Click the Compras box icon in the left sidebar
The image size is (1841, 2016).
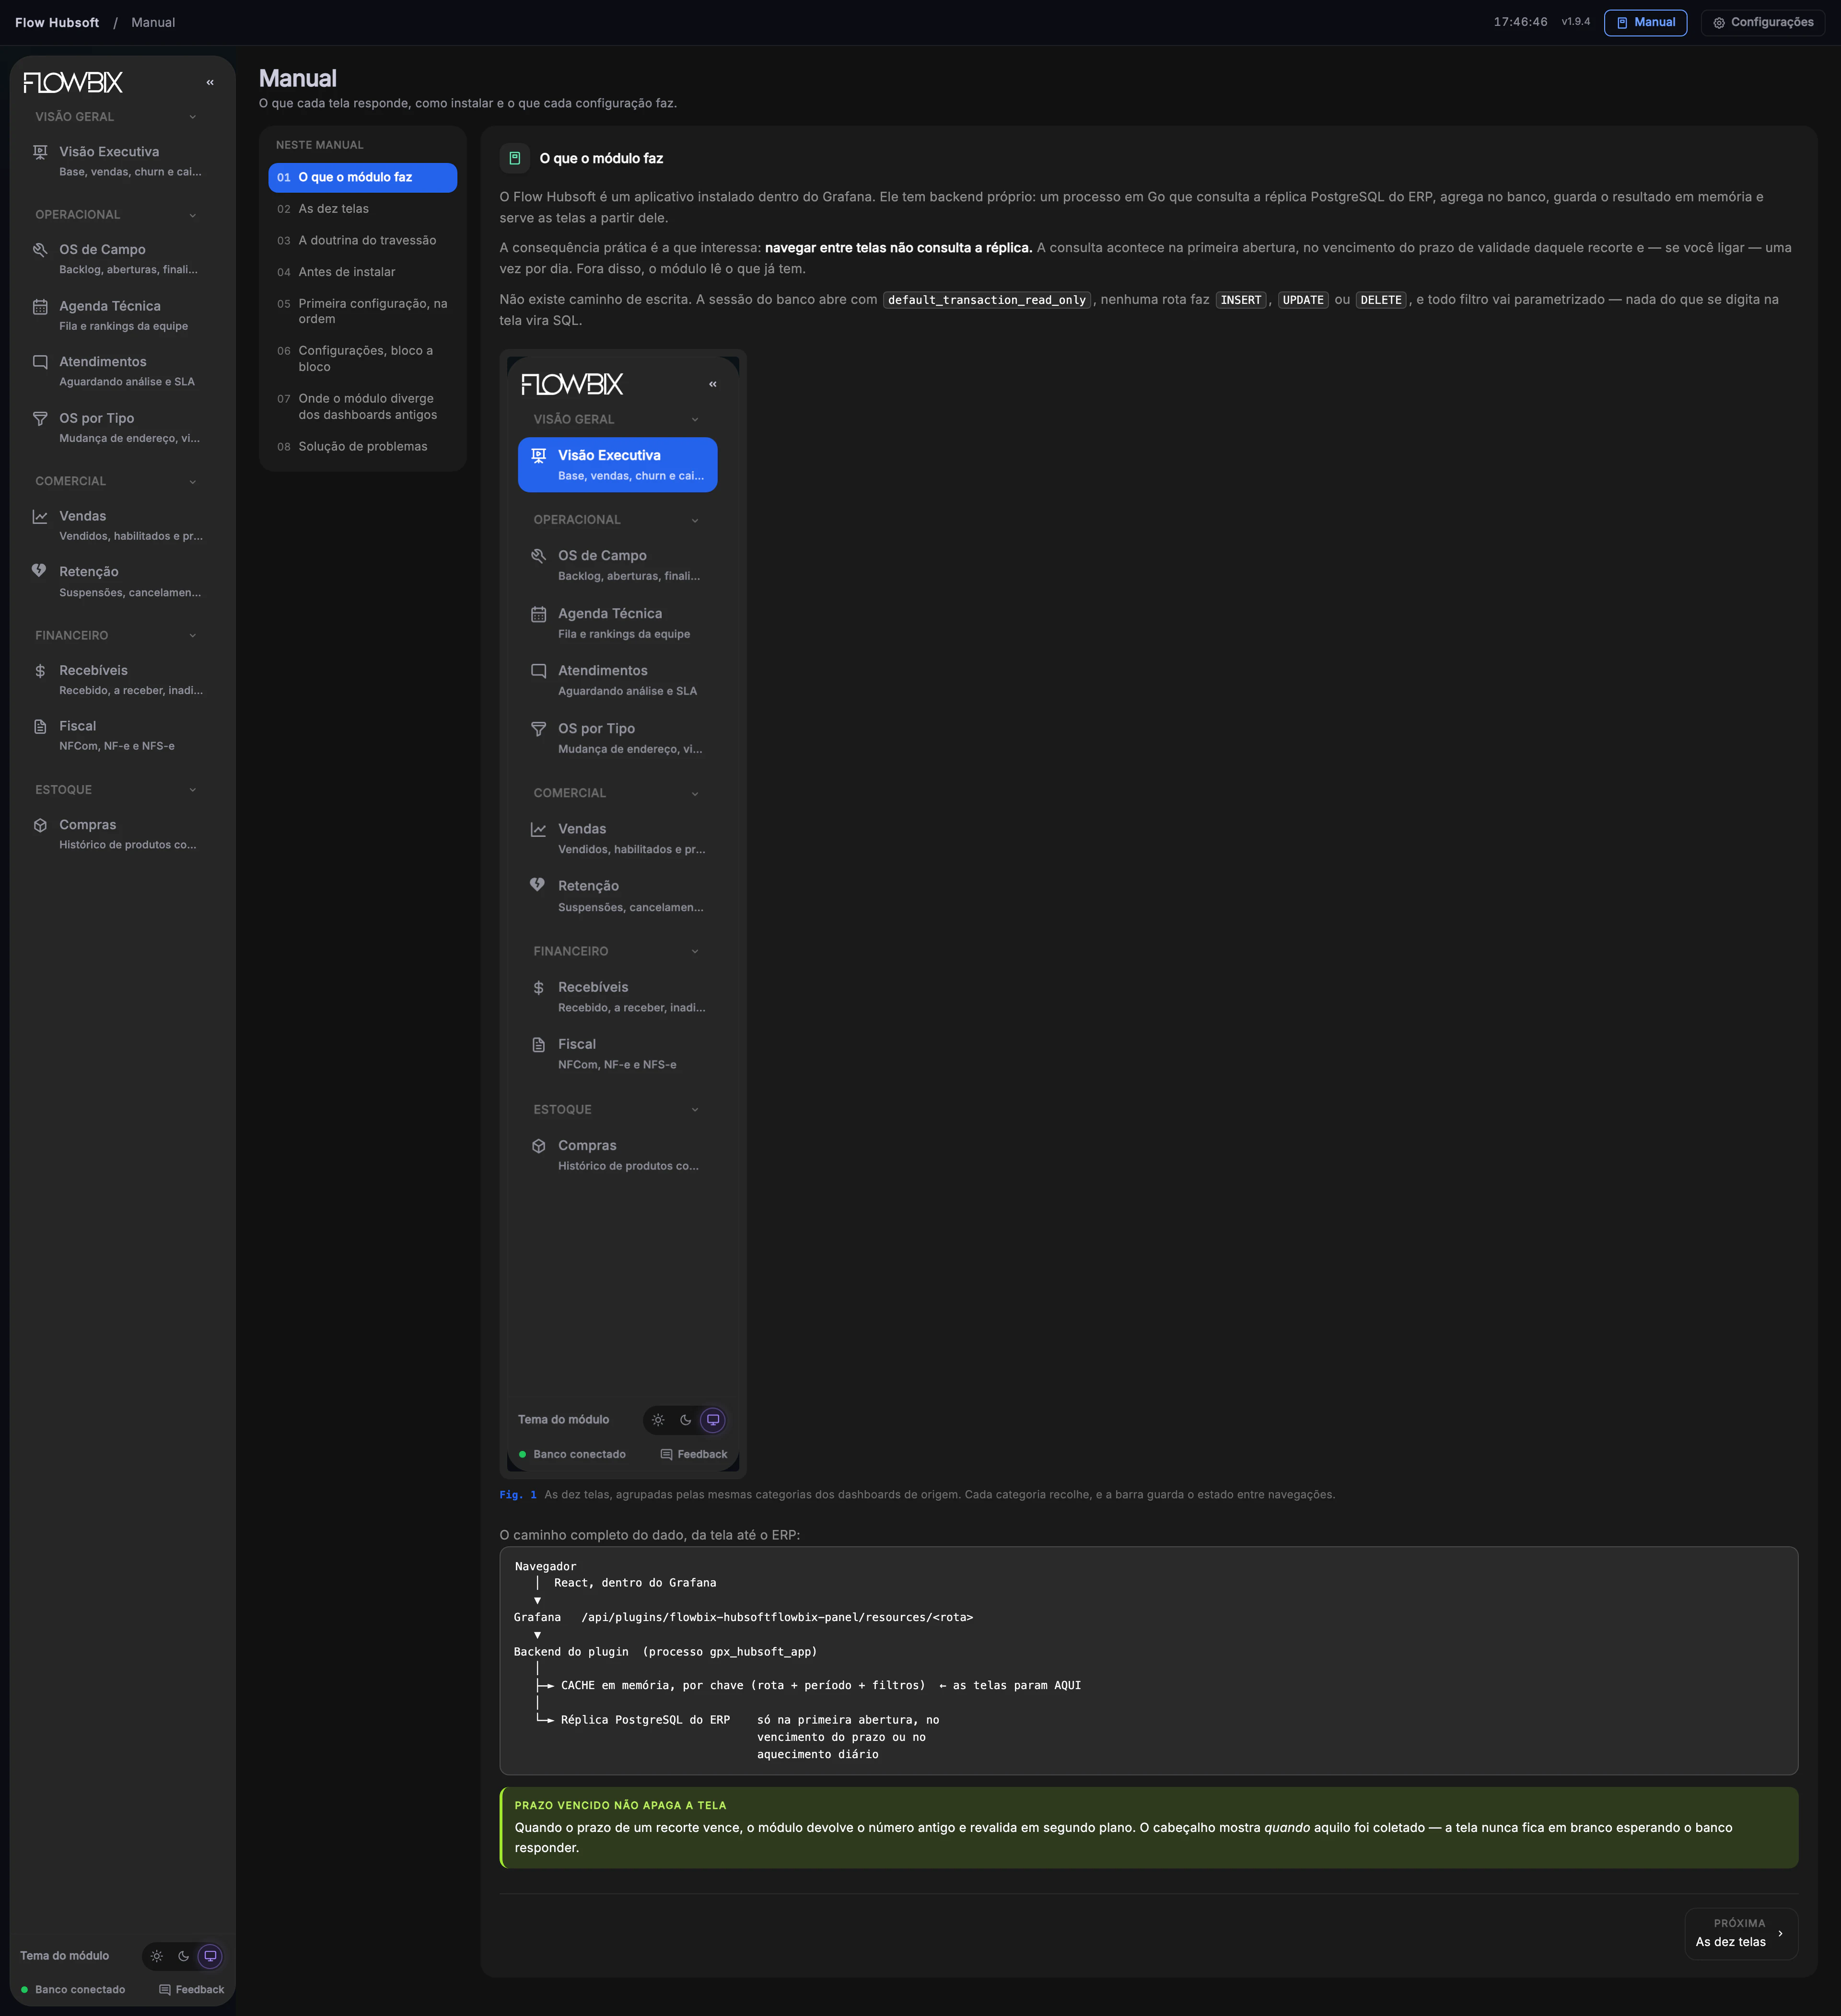click(40, 826)
